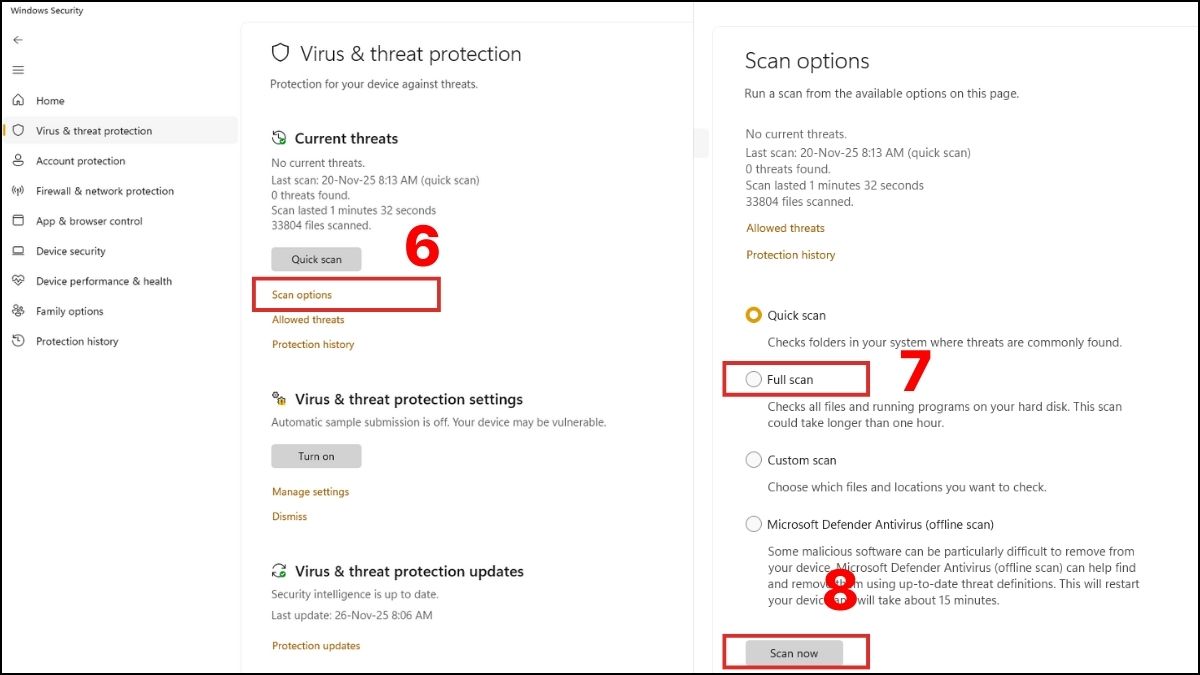Open Protection history from the sidebar
This screenshot has height=675, width=1200.
[x=75, y=341]
